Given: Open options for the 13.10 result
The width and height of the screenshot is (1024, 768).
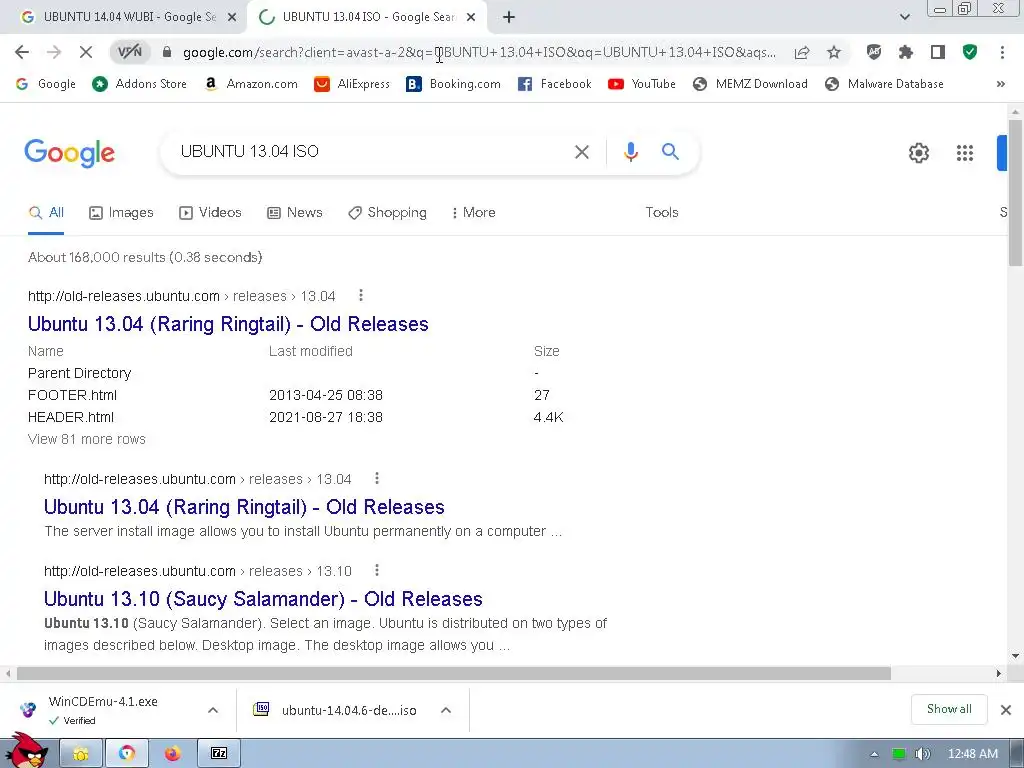Looking at the screenshot, I should [377, 571].
